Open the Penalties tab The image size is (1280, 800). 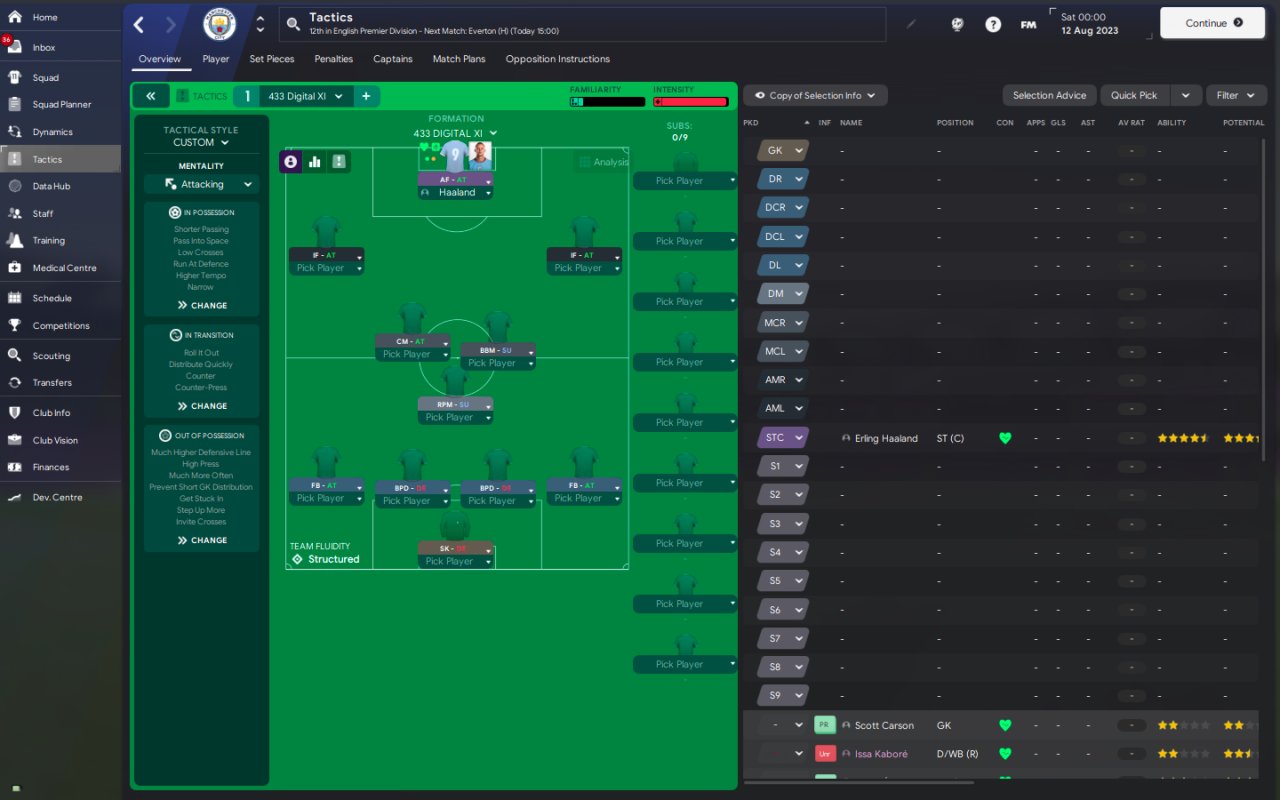[334, 59]
